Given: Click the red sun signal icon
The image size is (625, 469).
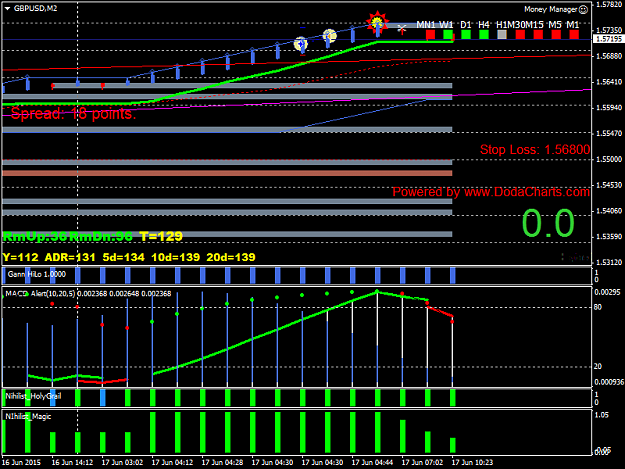Looking at the screenshot, I should coord(377,22).
